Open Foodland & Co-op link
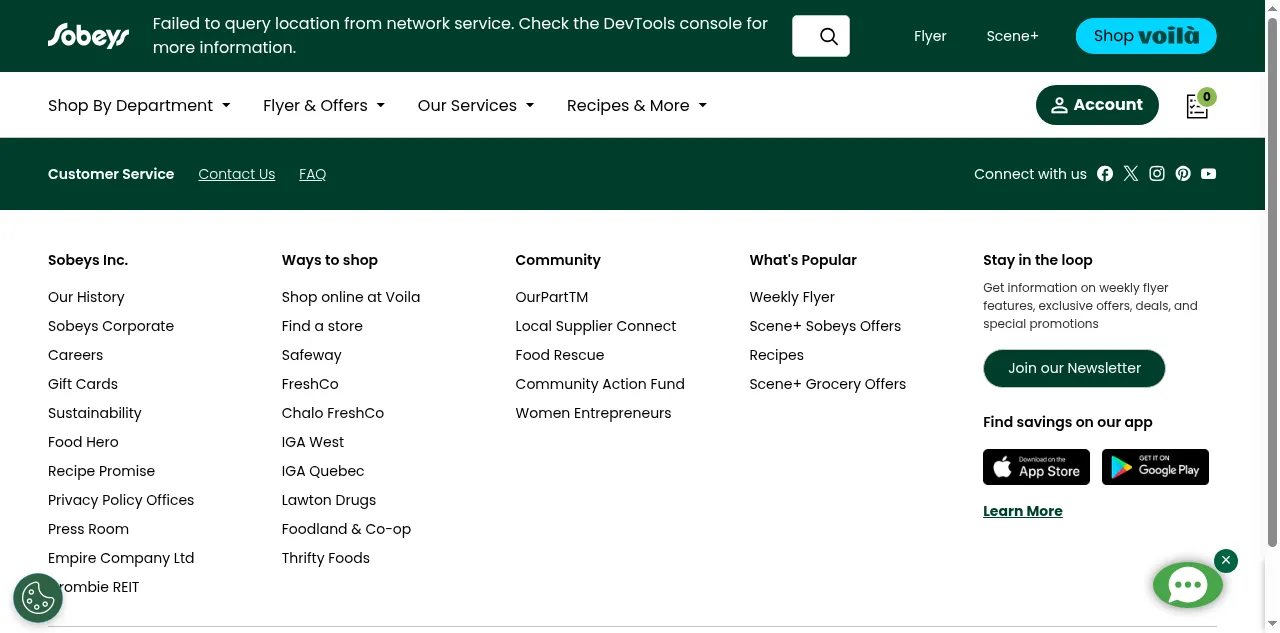 (x=346, y=529)
